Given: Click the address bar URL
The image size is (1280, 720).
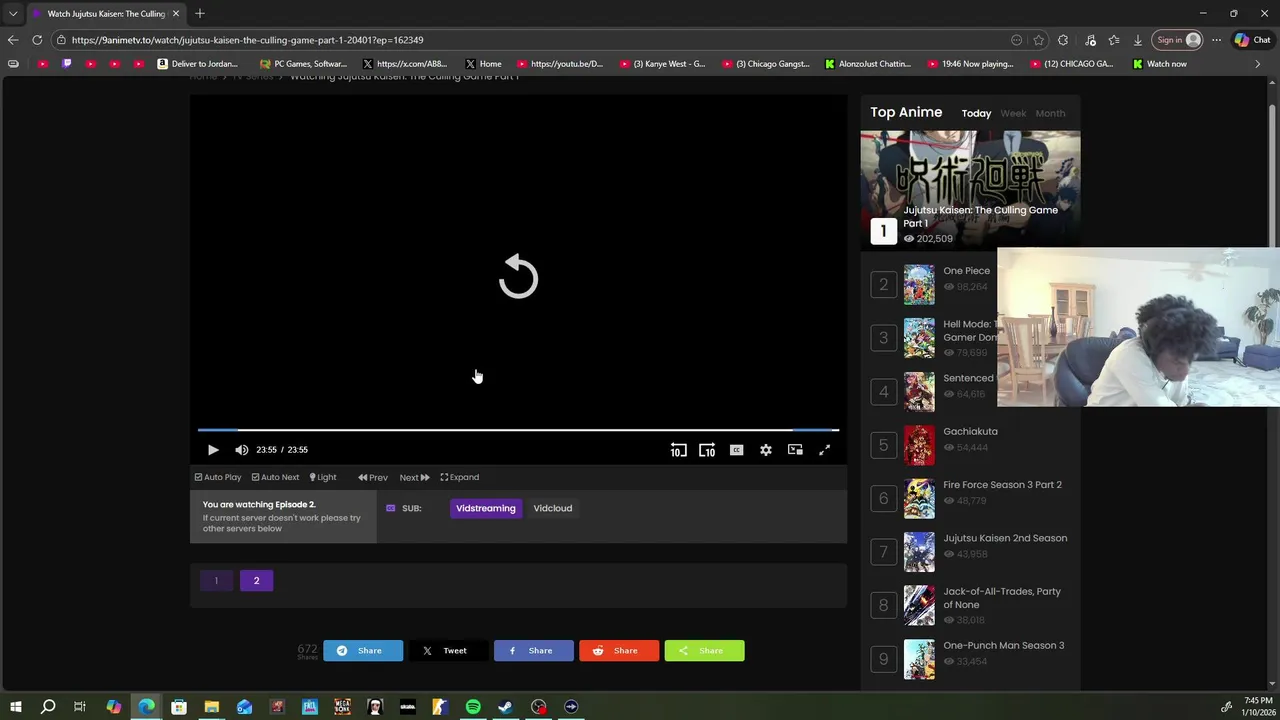Looking at the screenshot, I should [247, 40].
